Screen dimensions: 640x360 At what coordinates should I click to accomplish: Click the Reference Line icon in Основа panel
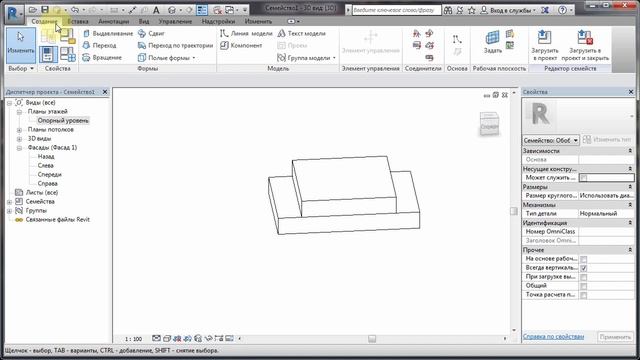pyautogui.click(x=457, y=40)
